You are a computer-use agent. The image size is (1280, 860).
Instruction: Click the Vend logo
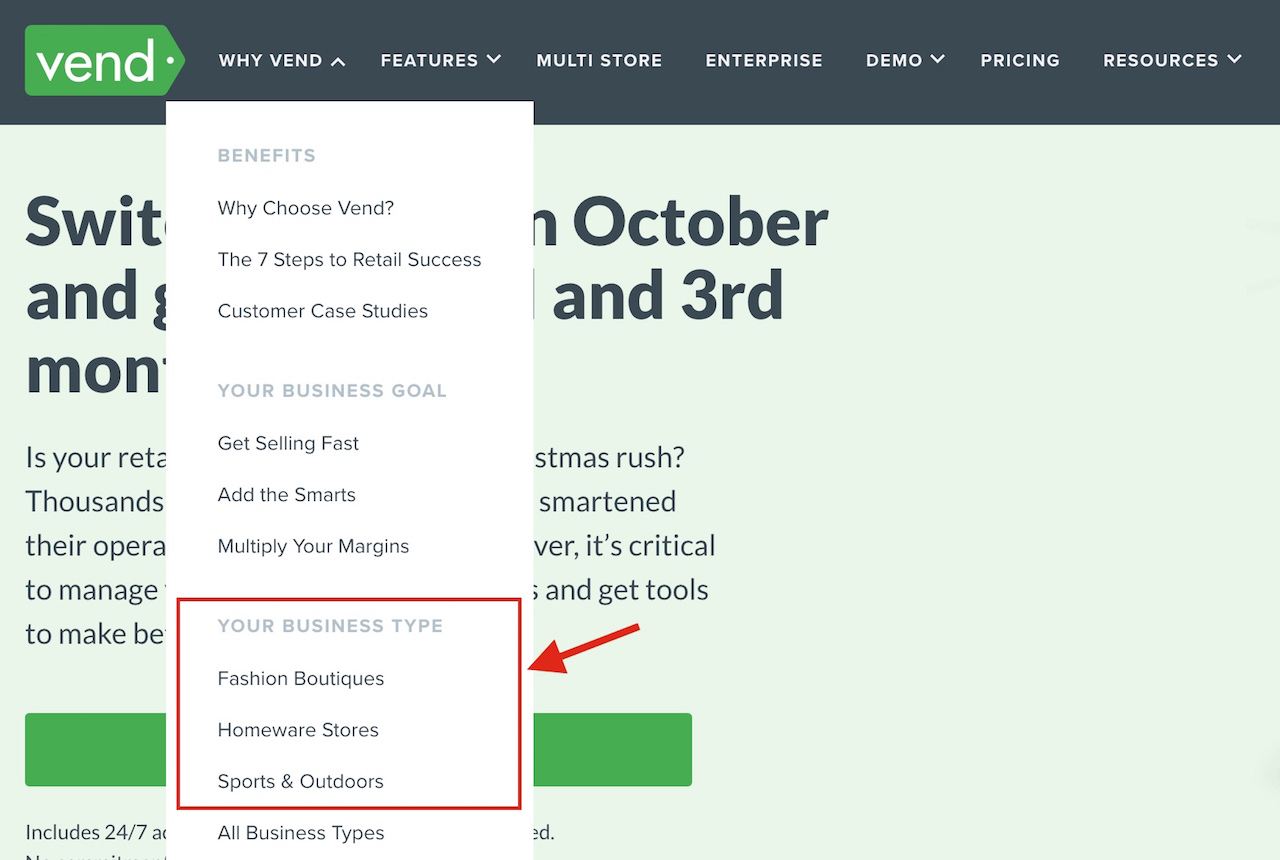(105, 60)
